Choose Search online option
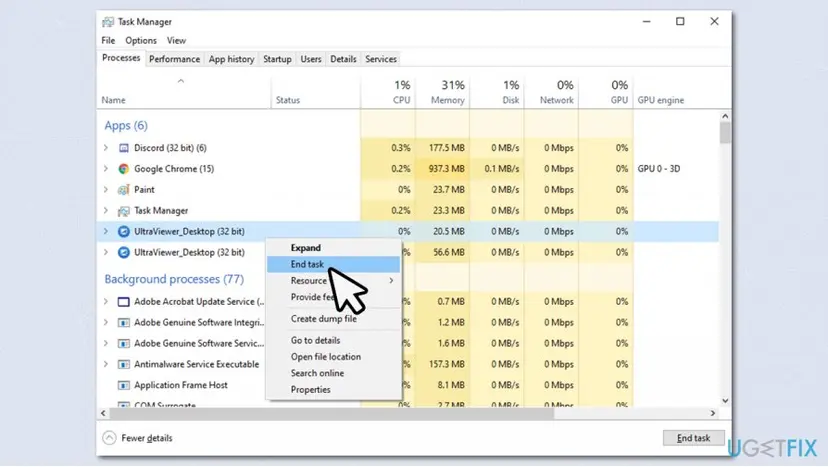The width and height of the screenshot is (828, 467). pos(333,373)
